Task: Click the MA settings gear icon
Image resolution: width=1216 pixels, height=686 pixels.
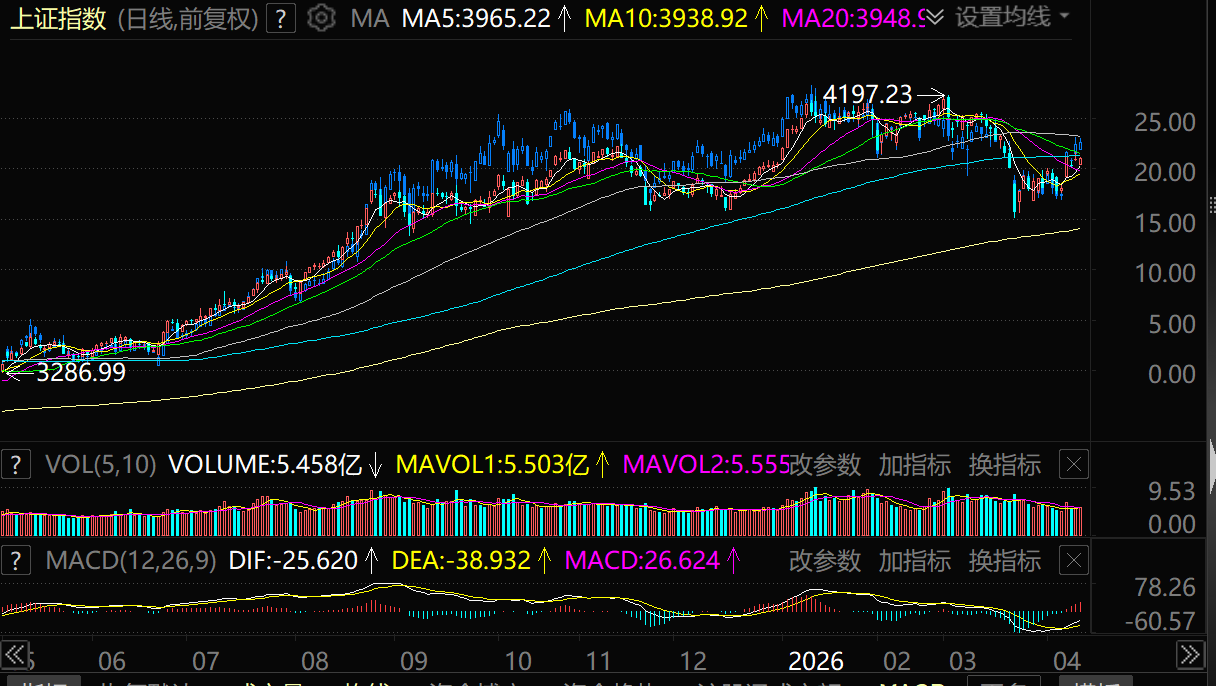Action: tap(321, 18)
